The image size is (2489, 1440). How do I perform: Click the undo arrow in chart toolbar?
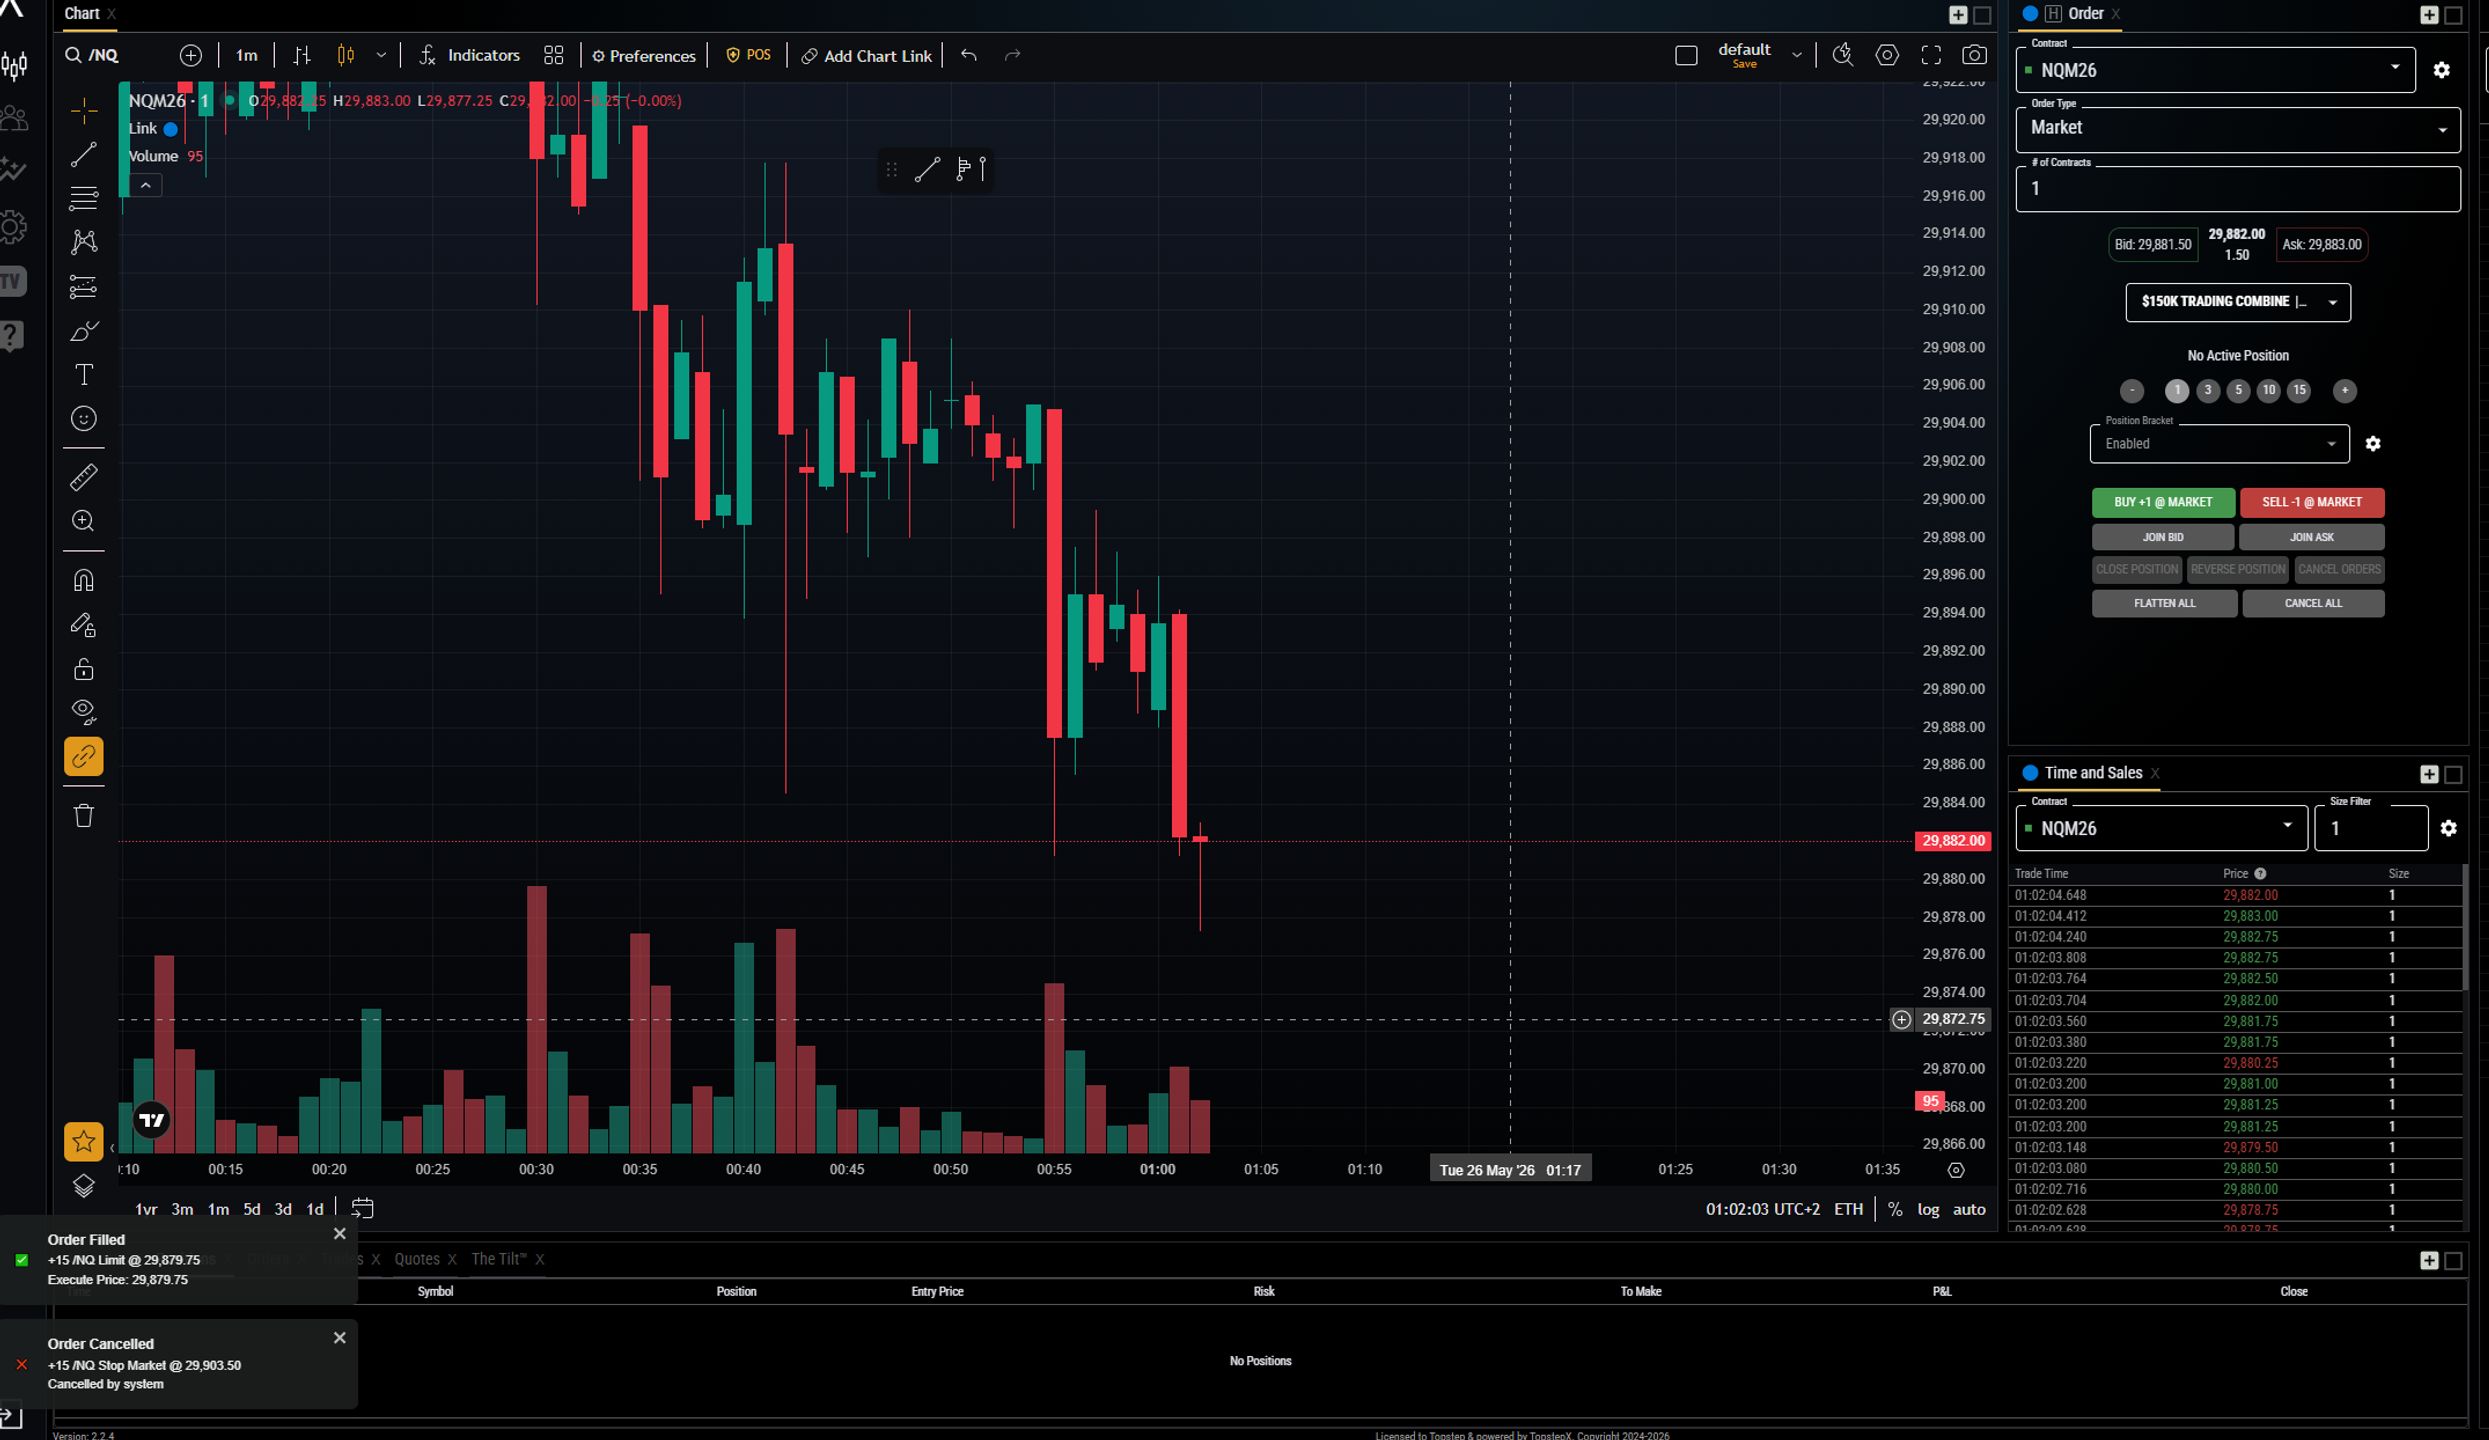[x=968, y=55]
